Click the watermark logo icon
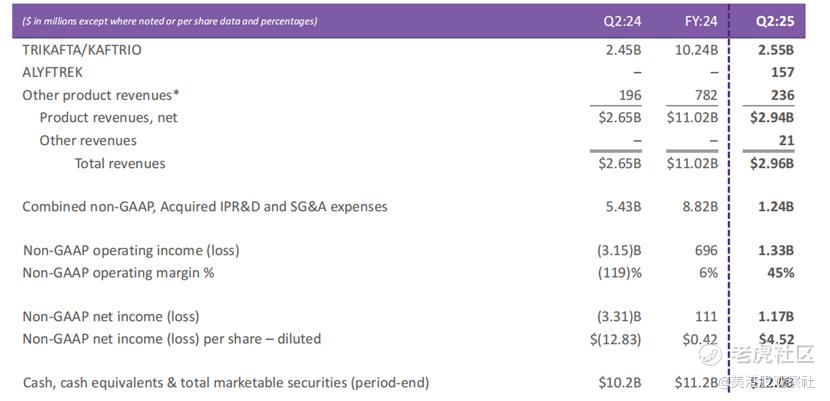 coord(710,354)
